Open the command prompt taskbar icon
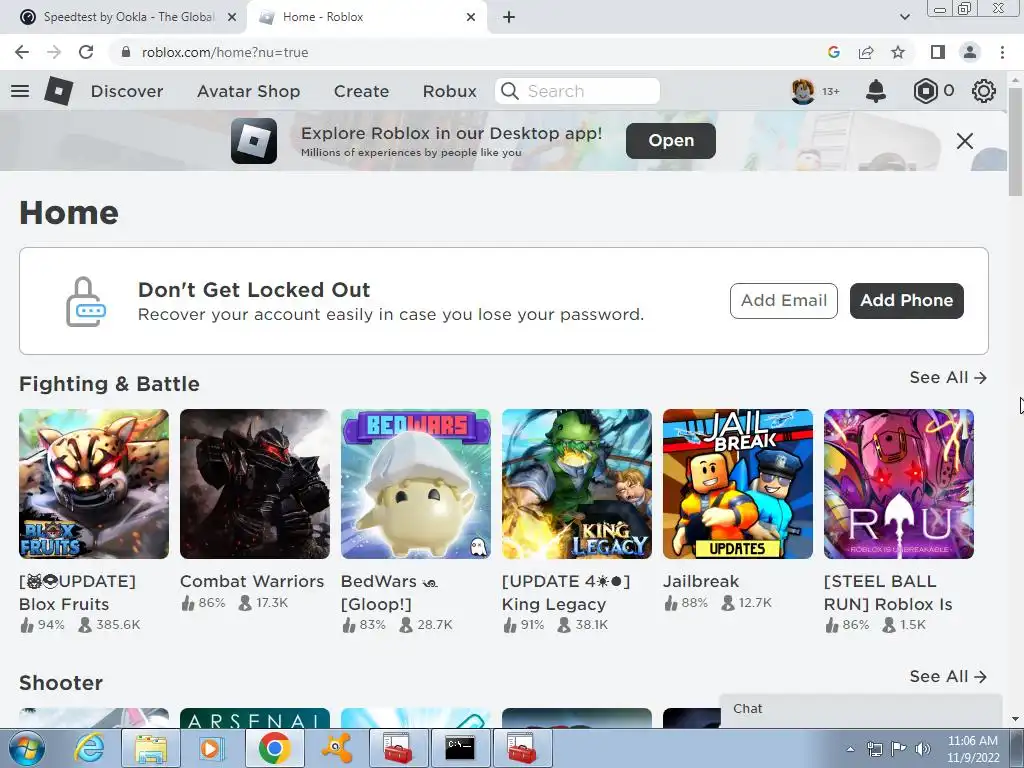This screenshot has width=1024, height=768. pyautogui.click(x=460, y=748)
